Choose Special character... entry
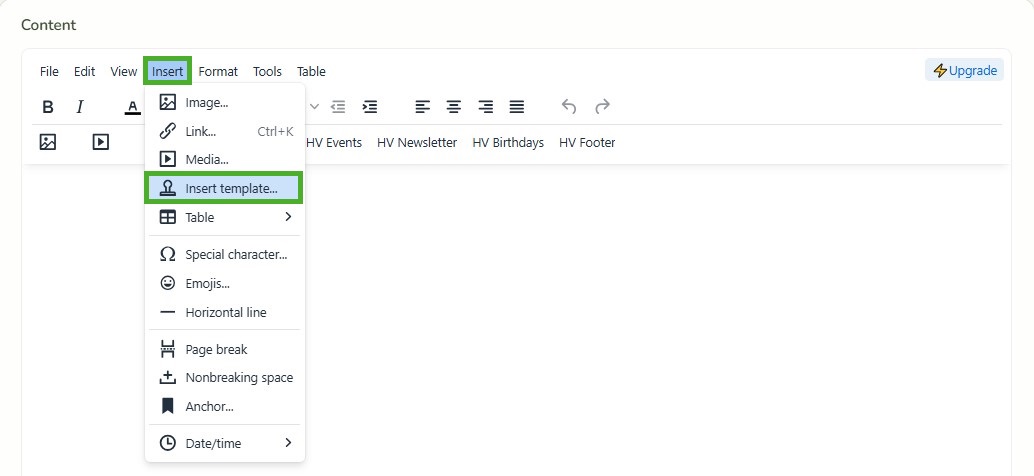This screenshot has height=476, width=1034. coord(224,254)
